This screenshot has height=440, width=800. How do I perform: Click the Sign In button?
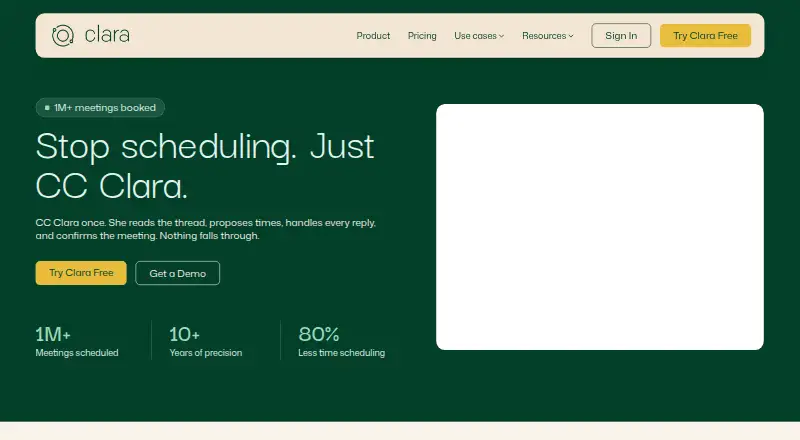click(621, 36)
